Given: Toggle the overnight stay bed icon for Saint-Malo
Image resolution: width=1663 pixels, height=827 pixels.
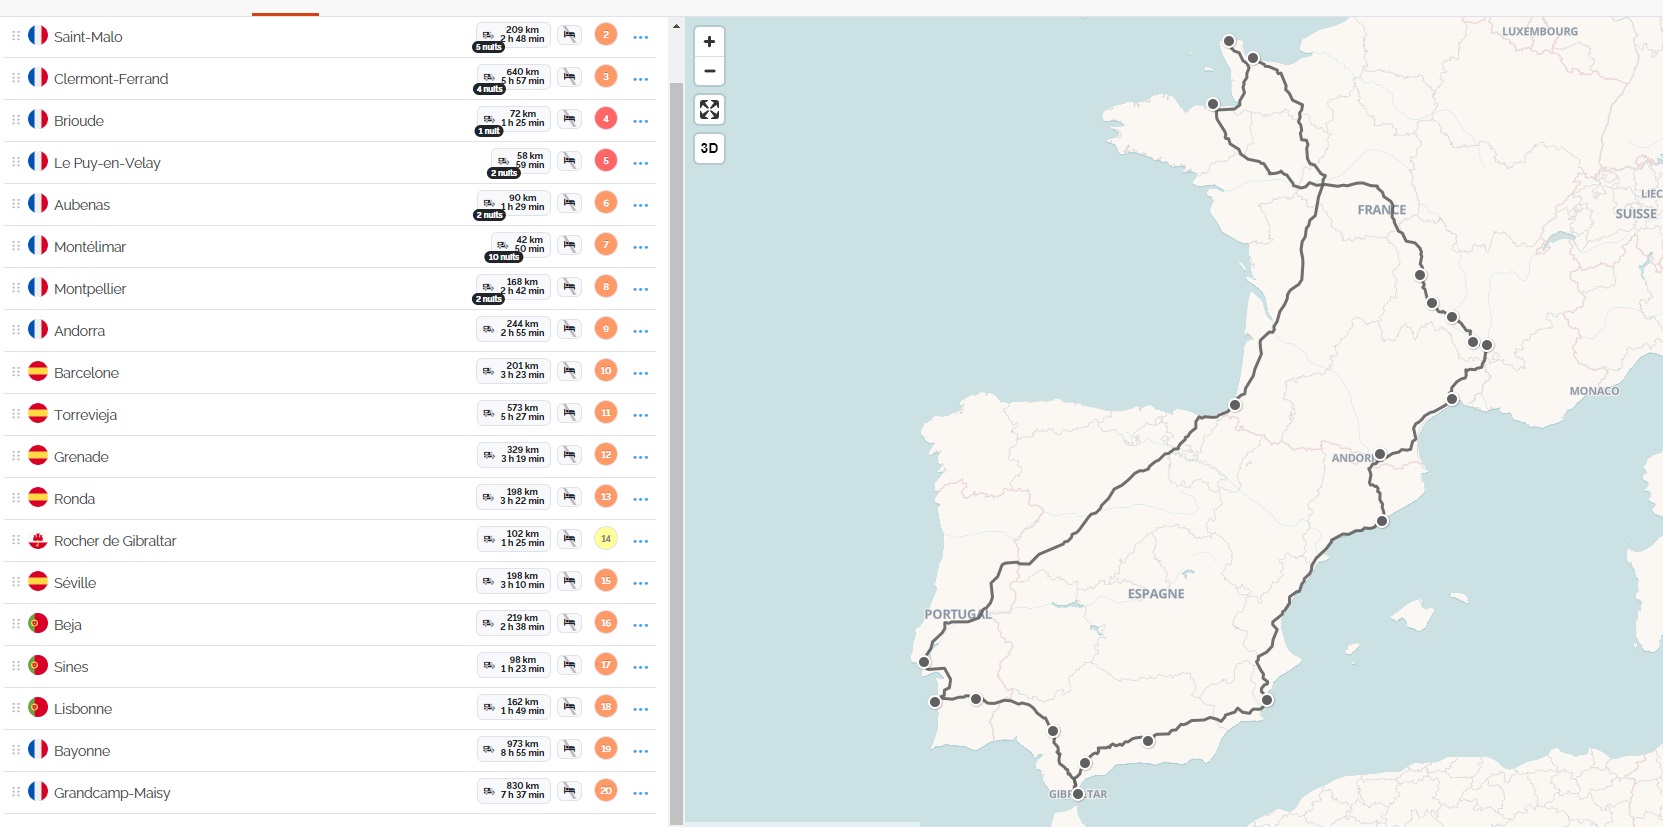Looking at the screenshot, I should coord(569,35).
